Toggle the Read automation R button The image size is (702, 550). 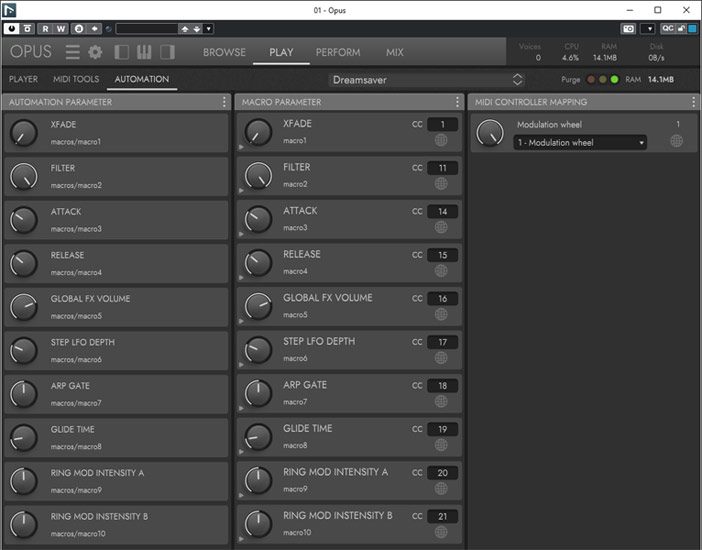click(45, 29)
